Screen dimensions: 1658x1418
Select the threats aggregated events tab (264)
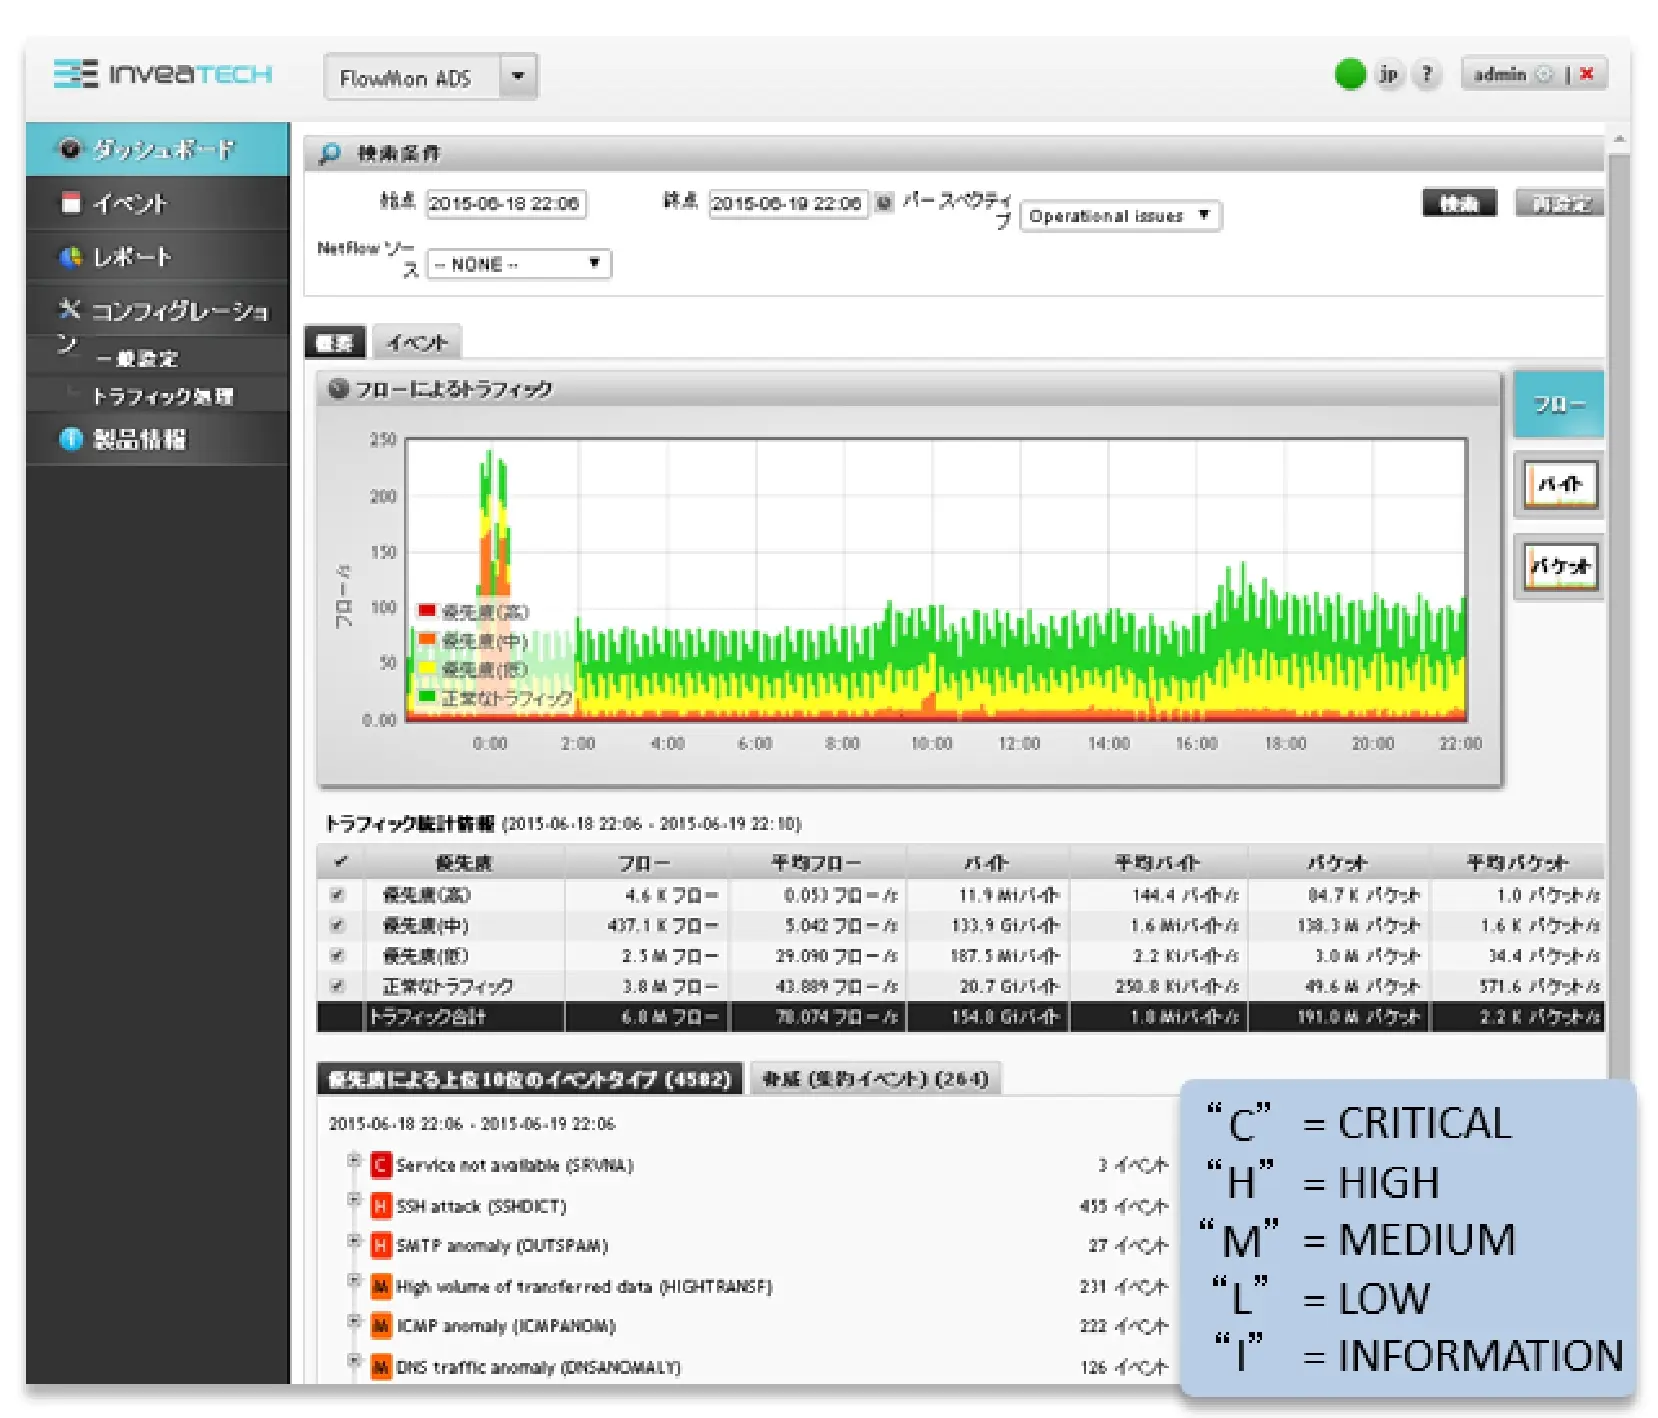pos(875,1078)
